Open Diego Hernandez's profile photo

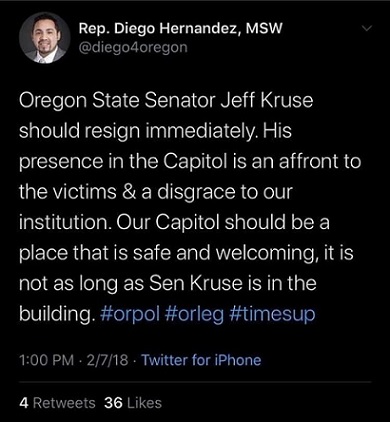coord(45,38)
